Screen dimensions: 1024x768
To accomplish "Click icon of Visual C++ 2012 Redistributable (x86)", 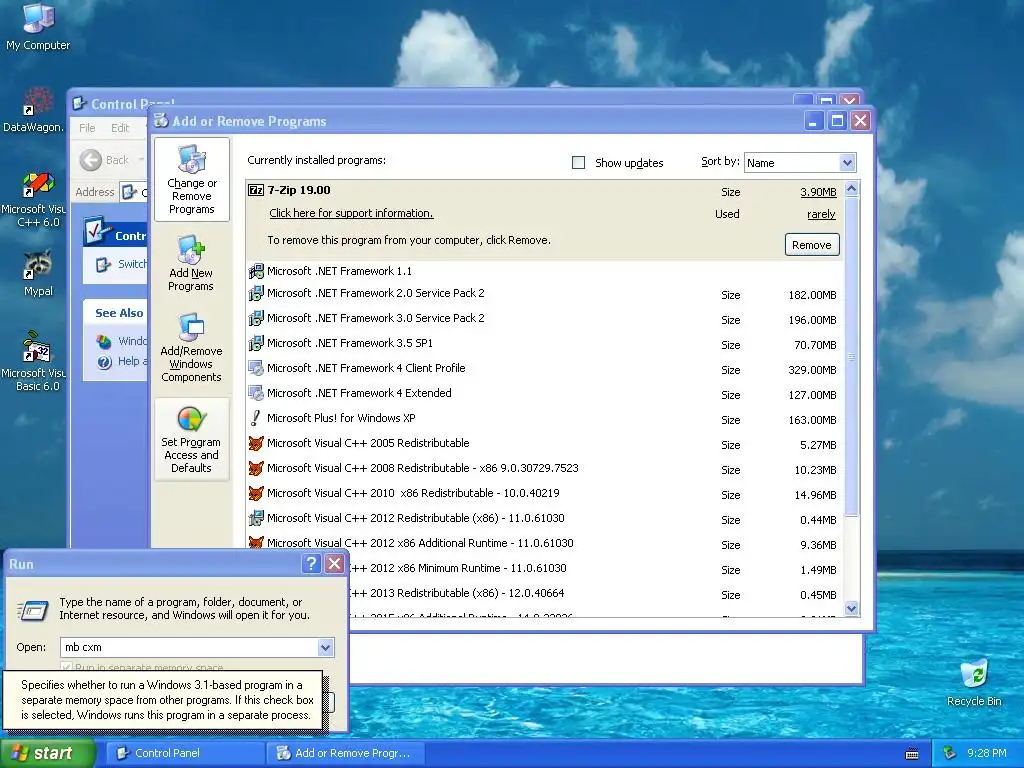I will tap(256, 519).
